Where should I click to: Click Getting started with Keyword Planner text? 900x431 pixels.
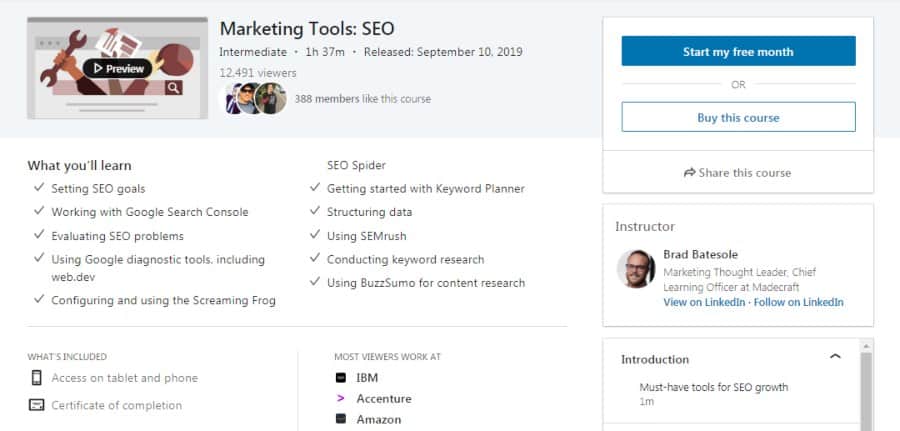pos(426,189)
